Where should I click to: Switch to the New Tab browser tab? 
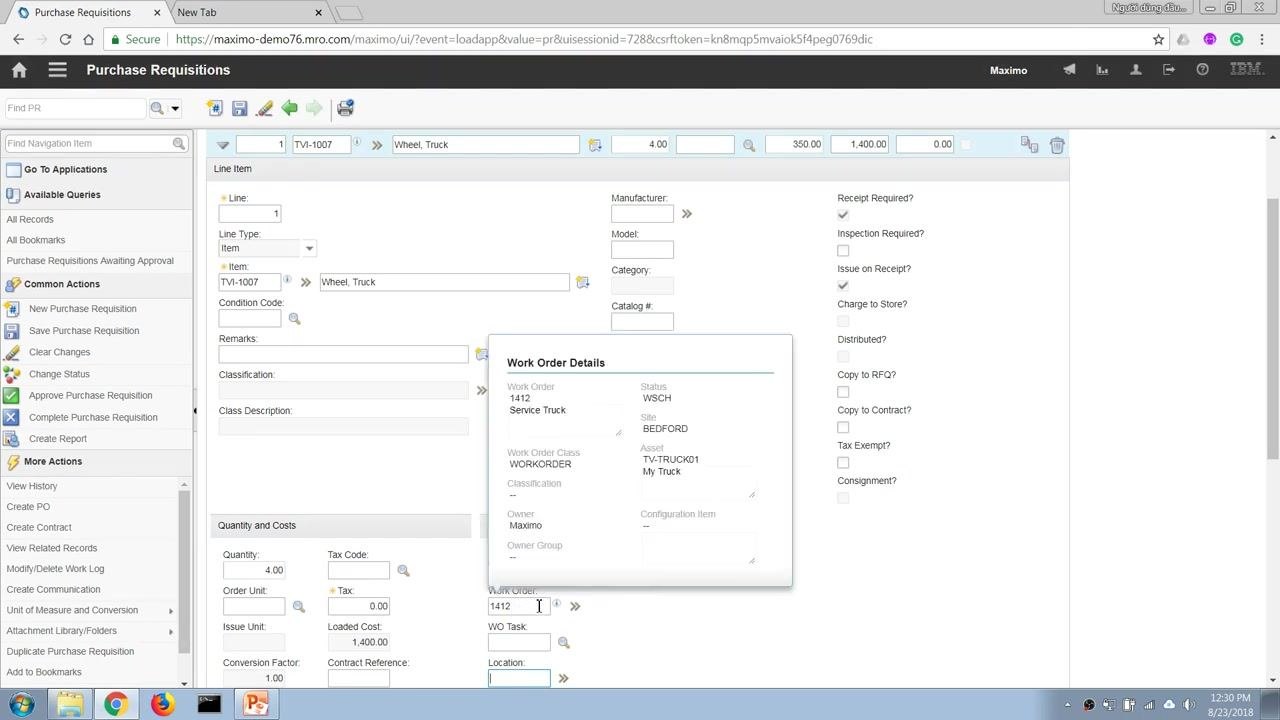point(250,12)
